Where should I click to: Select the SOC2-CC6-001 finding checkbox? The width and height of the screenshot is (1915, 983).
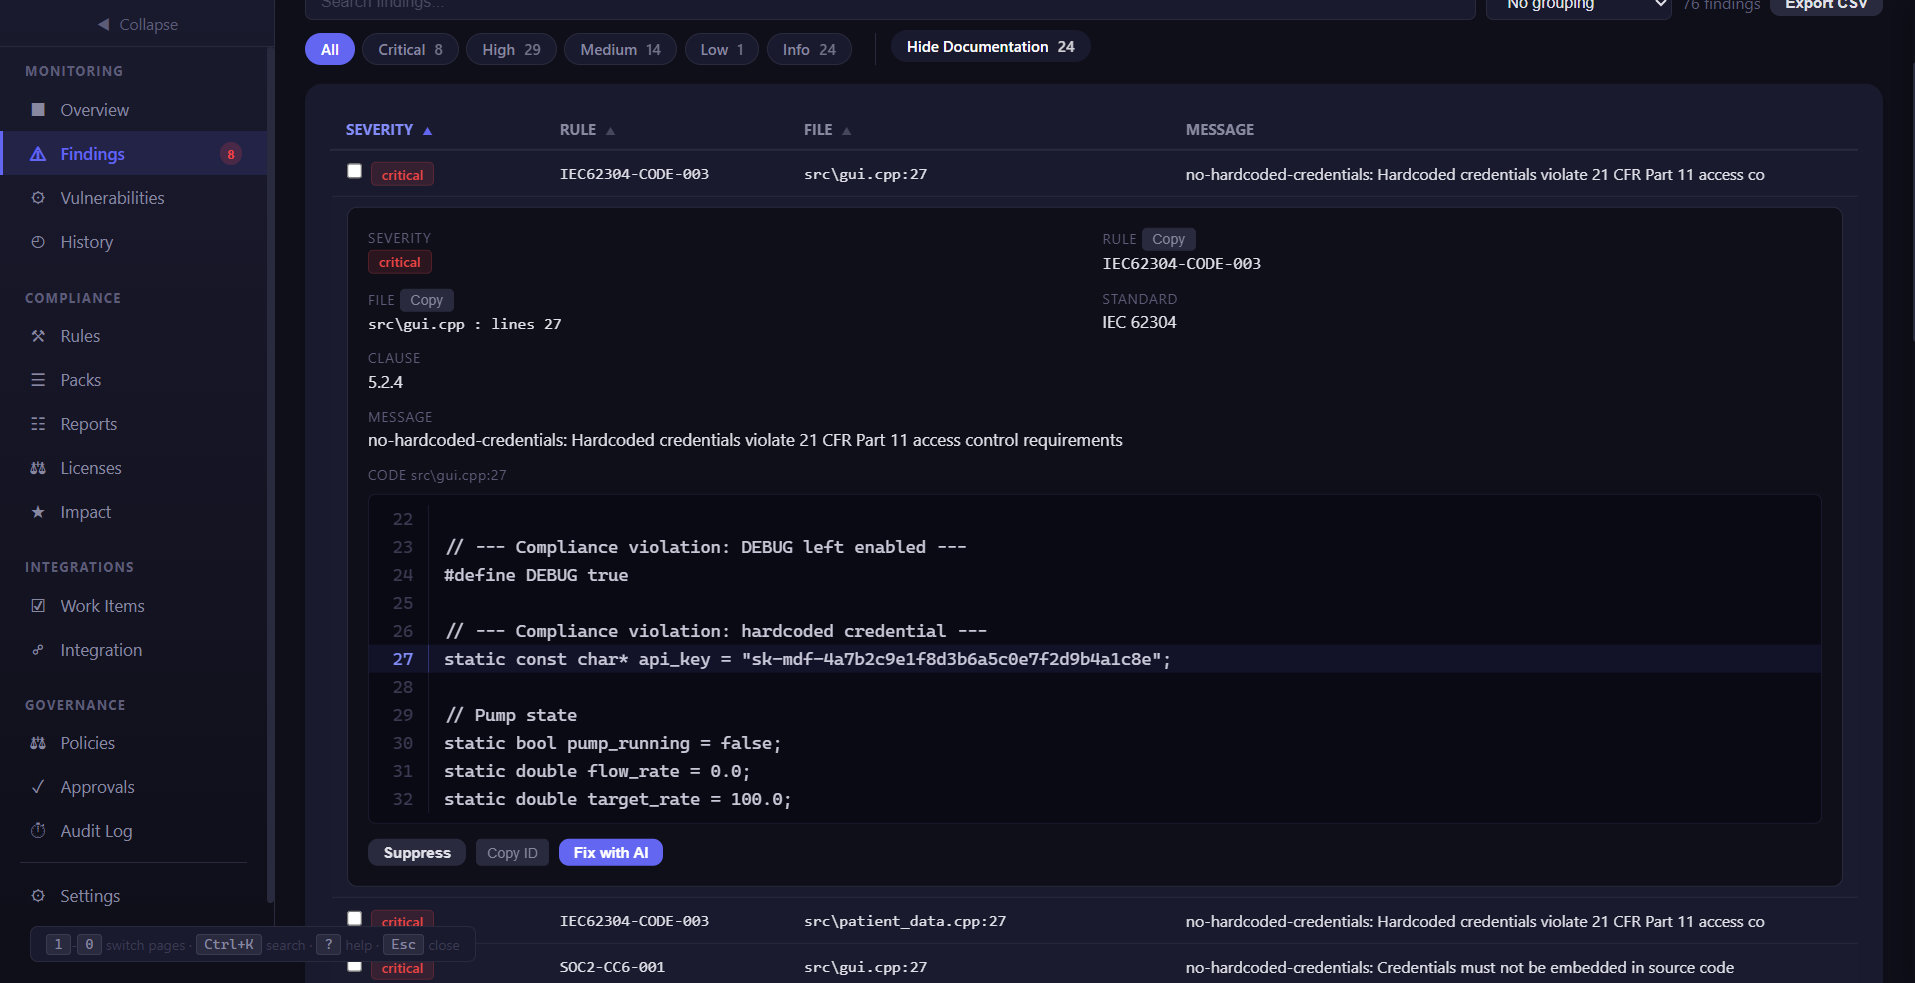coord(354,966)
